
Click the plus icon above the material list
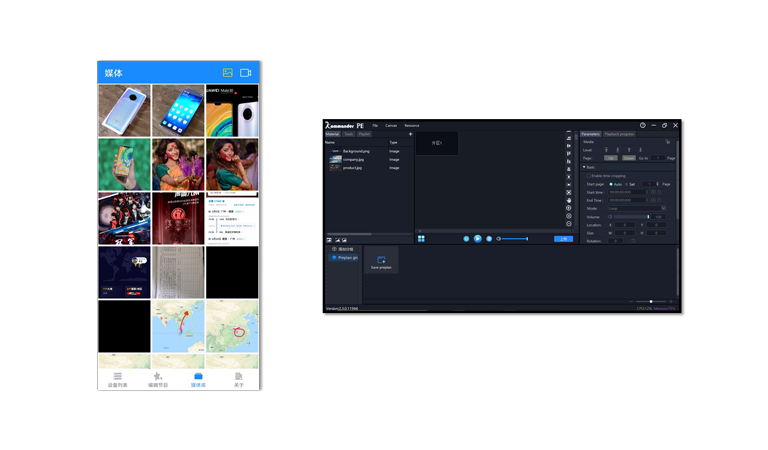click(410, 133)
